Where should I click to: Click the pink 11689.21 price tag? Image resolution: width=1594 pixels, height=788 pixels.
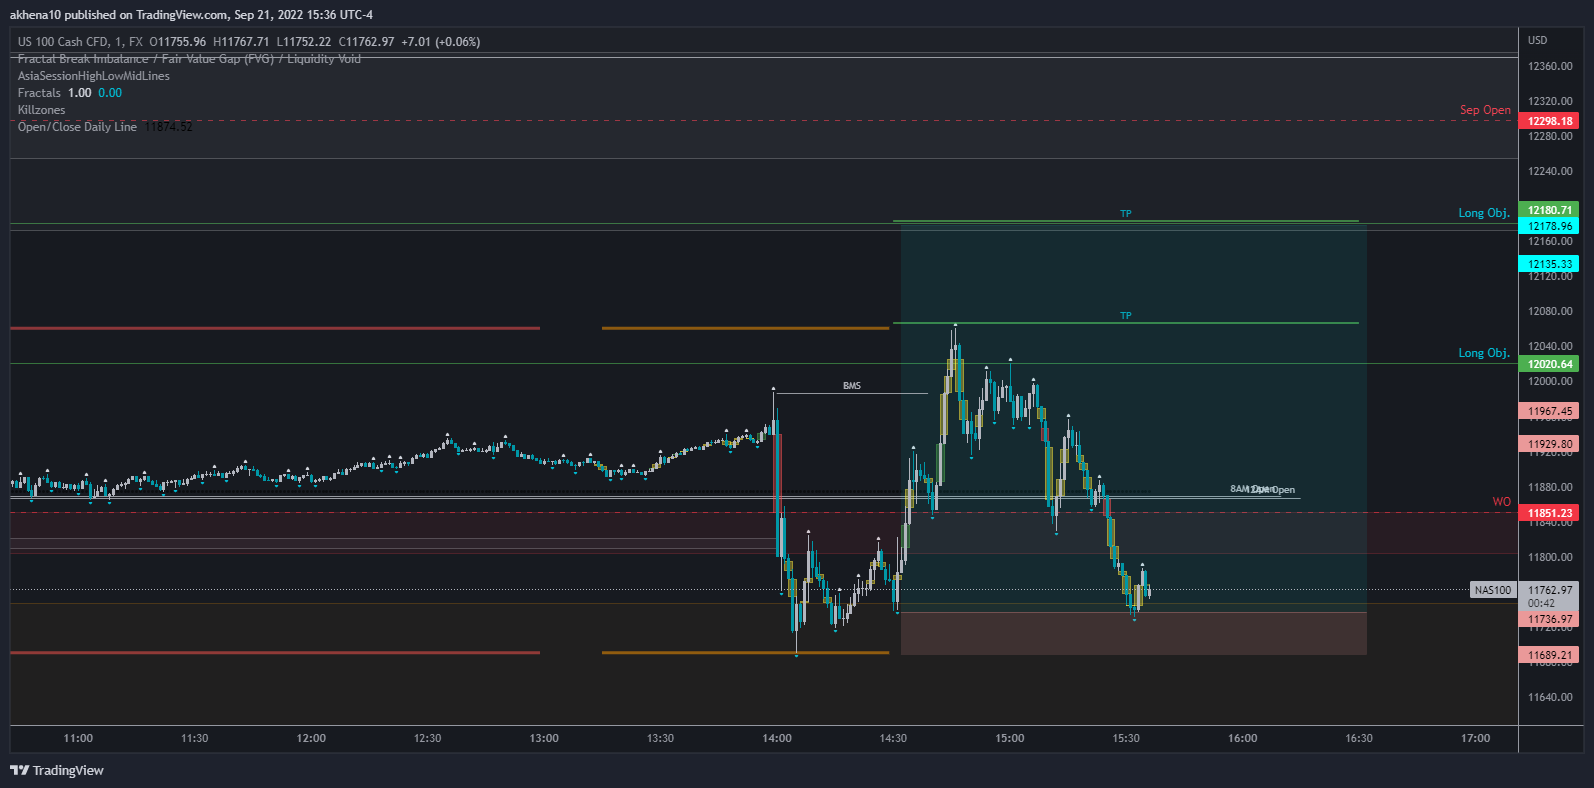pyautogui.click(x=1549, y=655)
